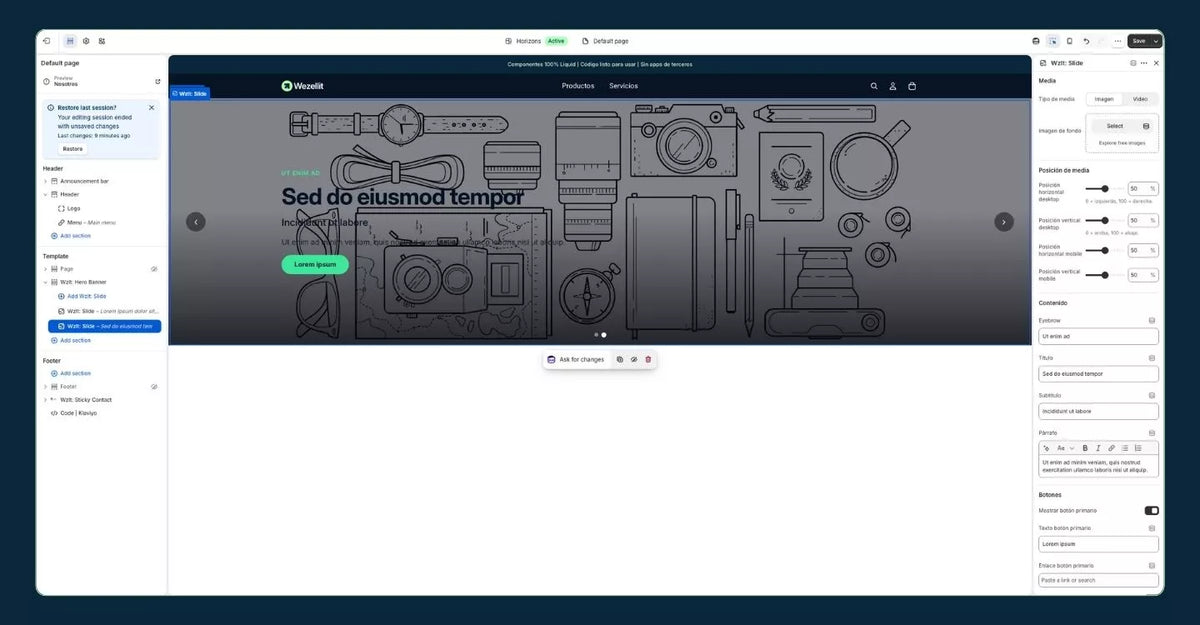The width and height of the screenshot is (1200, 625).
Task: Collapse the Header section
Action: coord(45,194)
